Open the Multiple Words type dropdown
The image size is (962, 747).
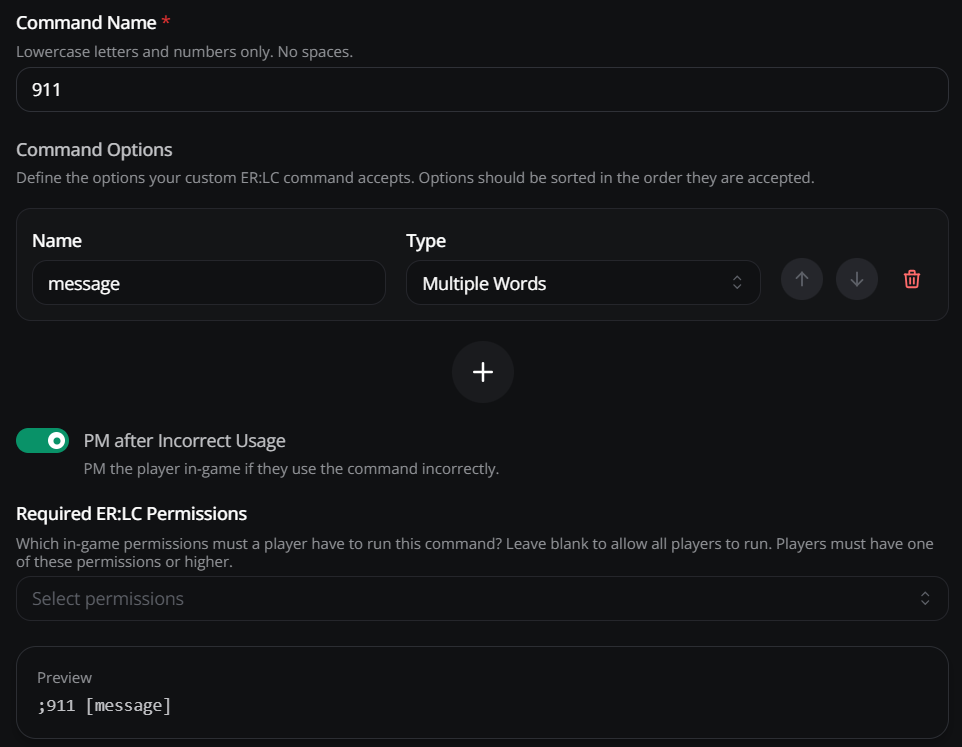click(x=583, y=283)
